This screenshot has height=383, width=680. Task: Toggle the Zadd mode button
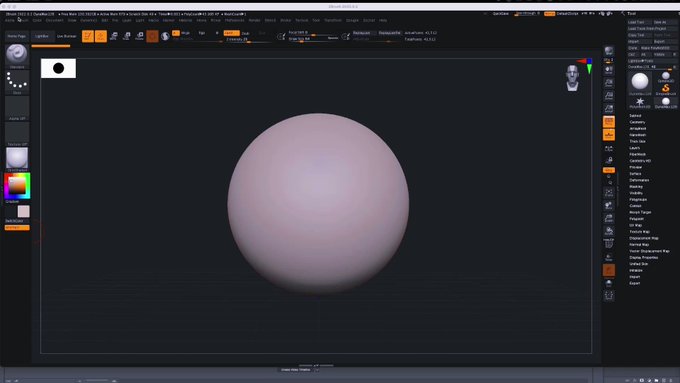tap(231, 33)
